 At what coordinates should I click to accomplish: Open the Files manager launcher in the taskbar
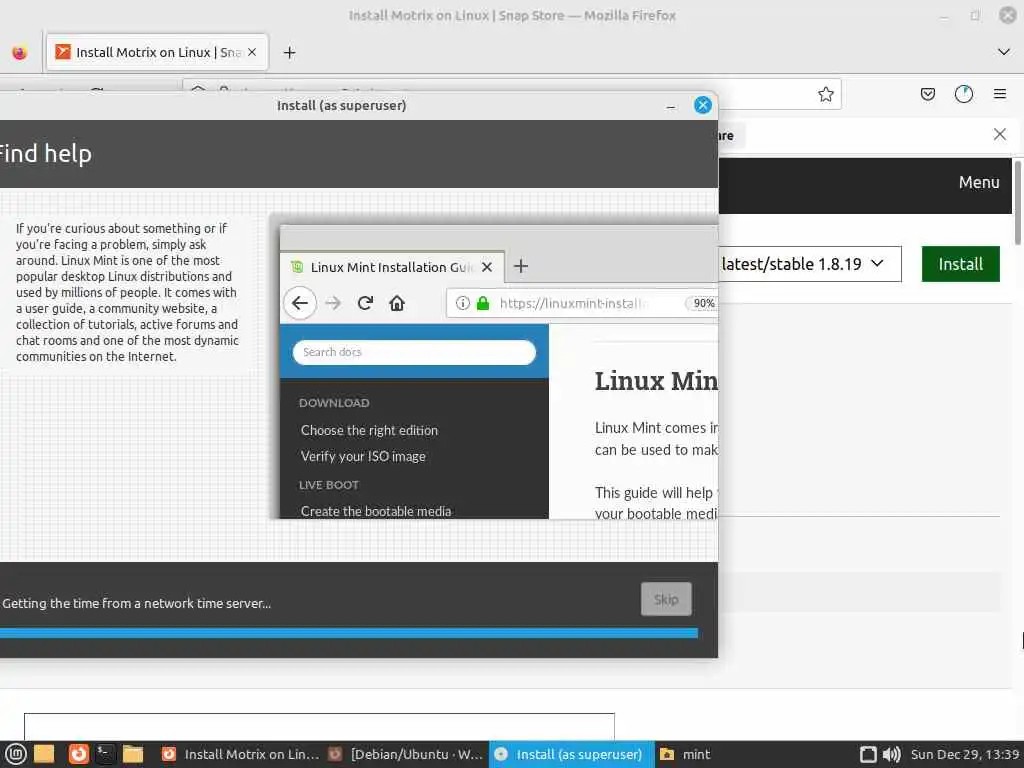(133, 754)
